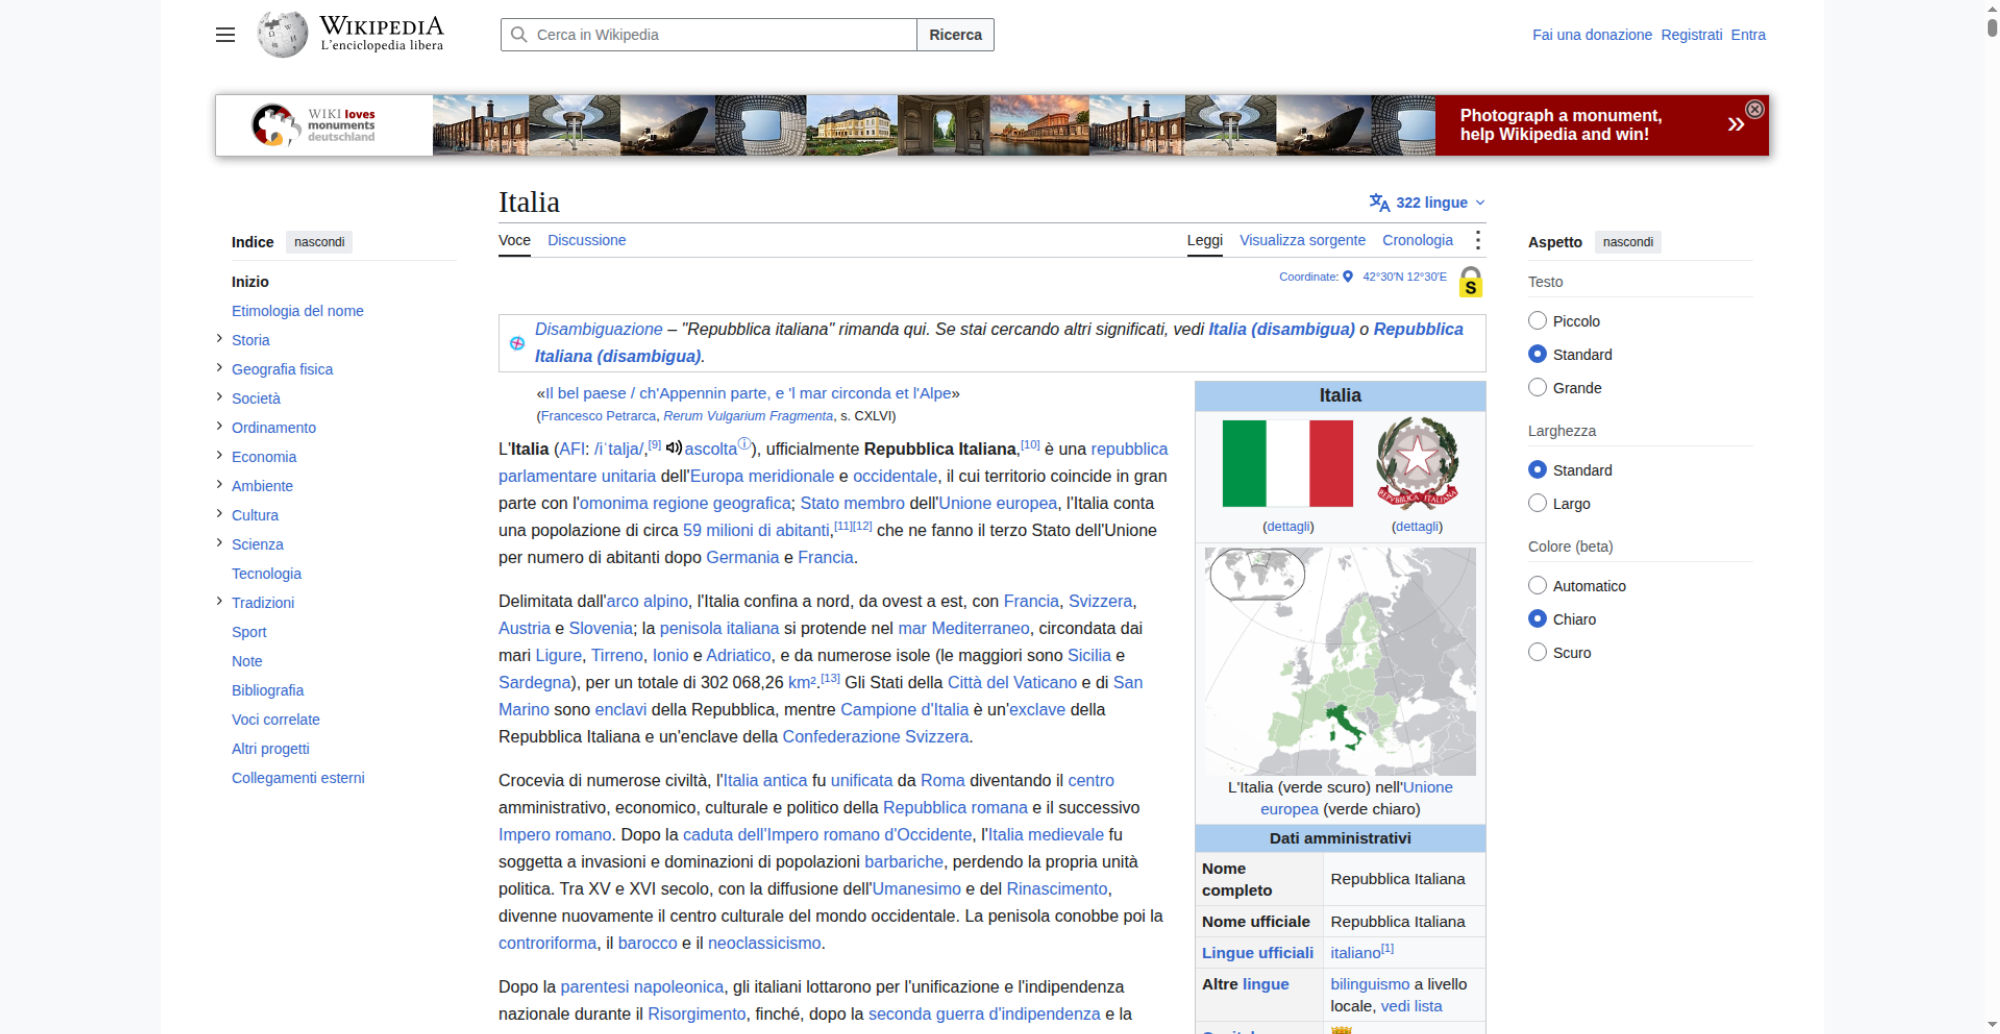Select the Scuro color theme

[1537, 652]
